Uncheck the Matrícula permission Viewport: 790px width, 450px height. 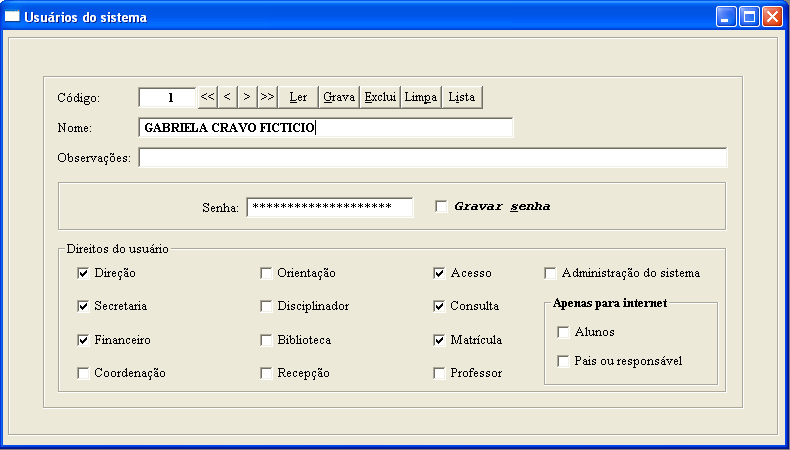(x=439, y=340)
